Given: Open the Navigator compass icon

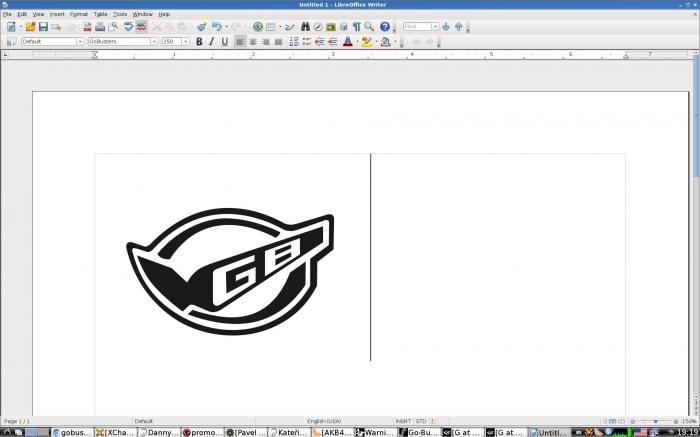Looking at the screenshot, I should tap(318, 27).
